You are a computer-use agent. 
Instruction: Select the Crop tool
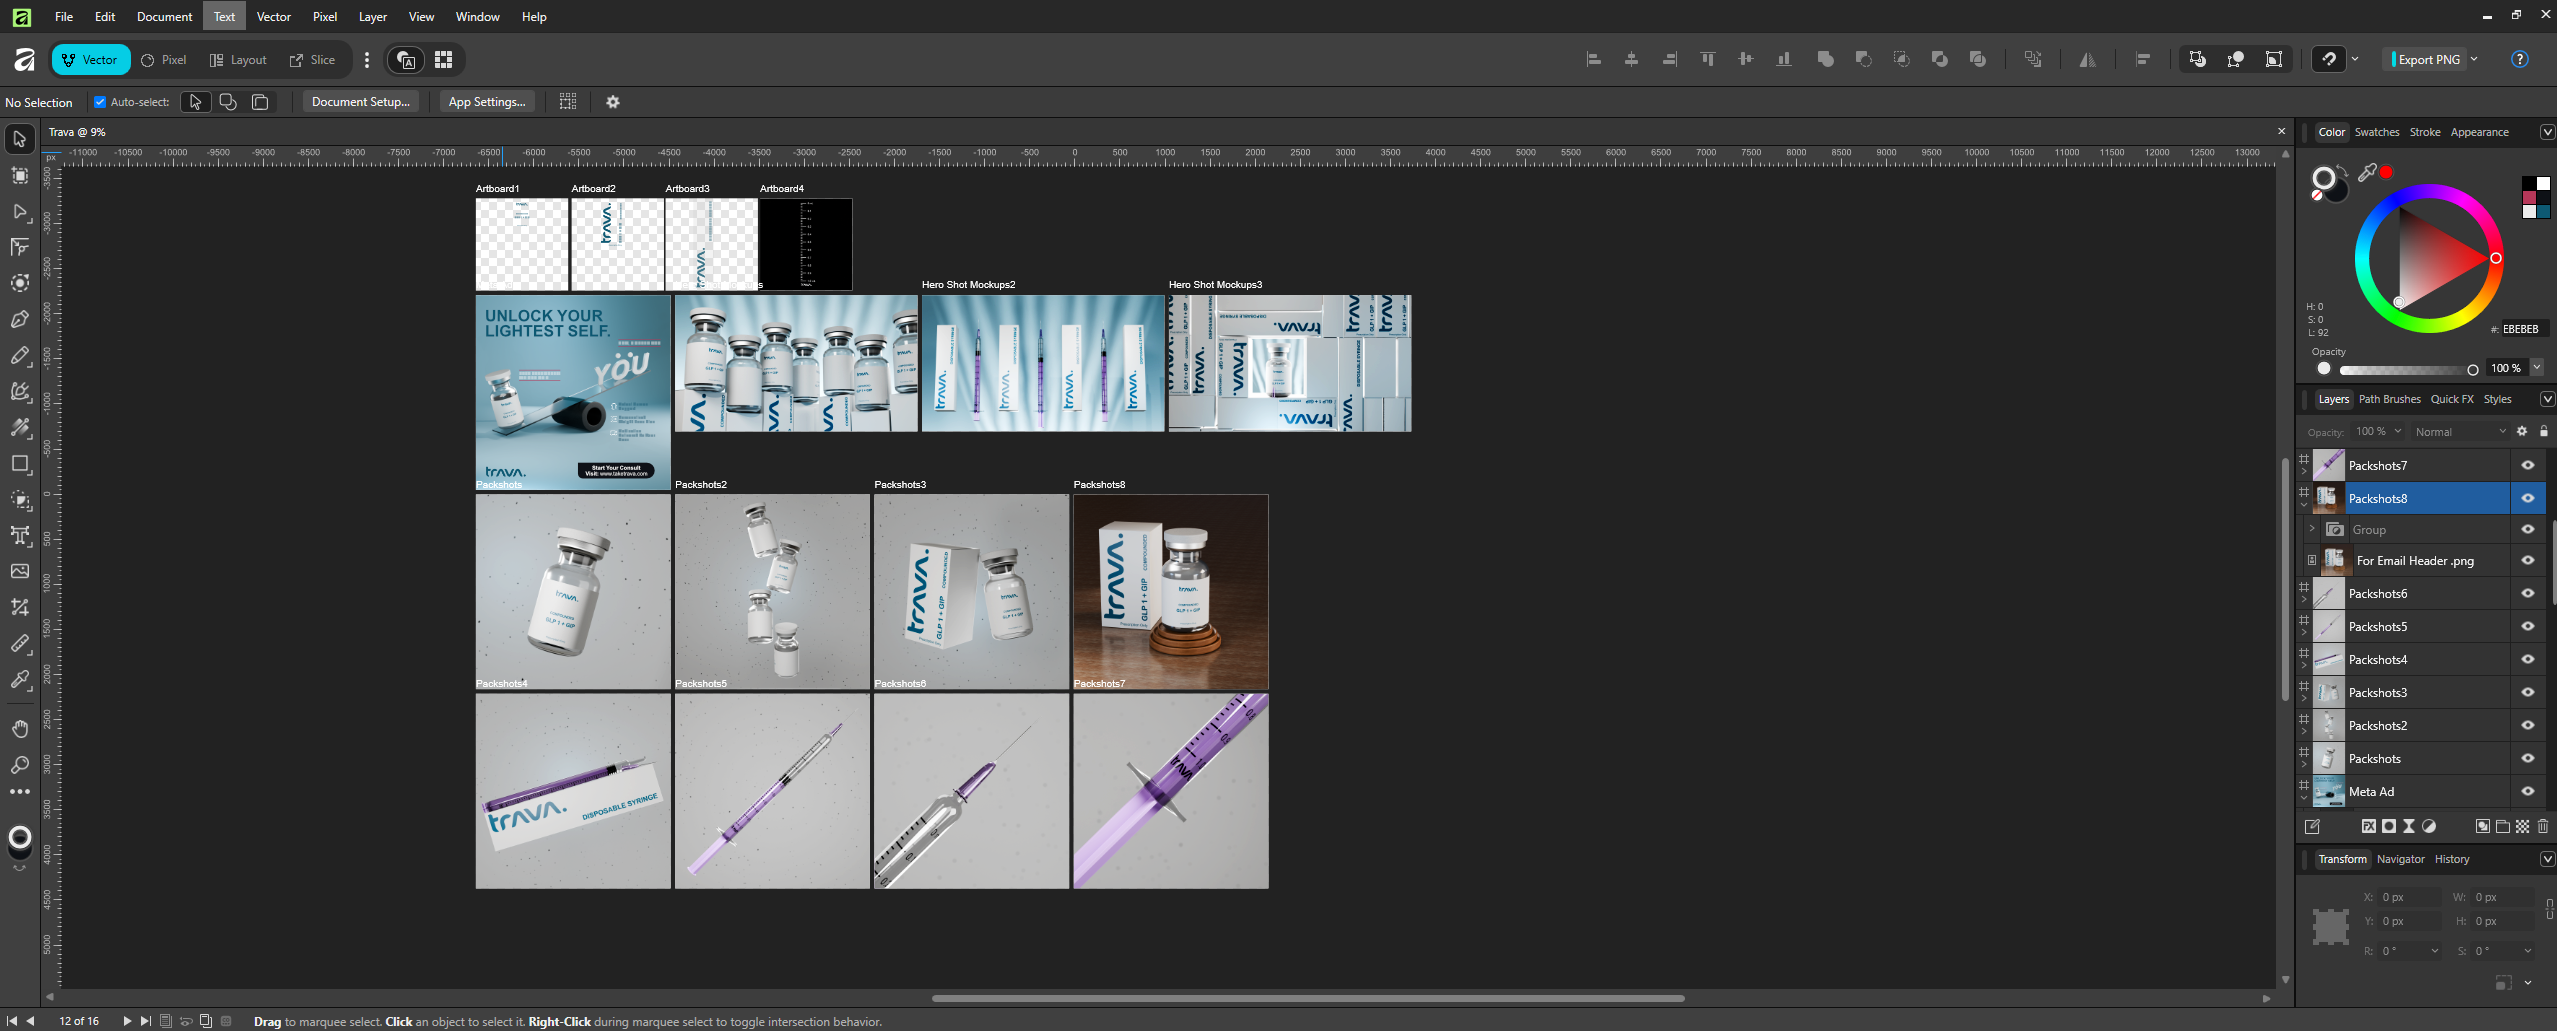point(20,607)
